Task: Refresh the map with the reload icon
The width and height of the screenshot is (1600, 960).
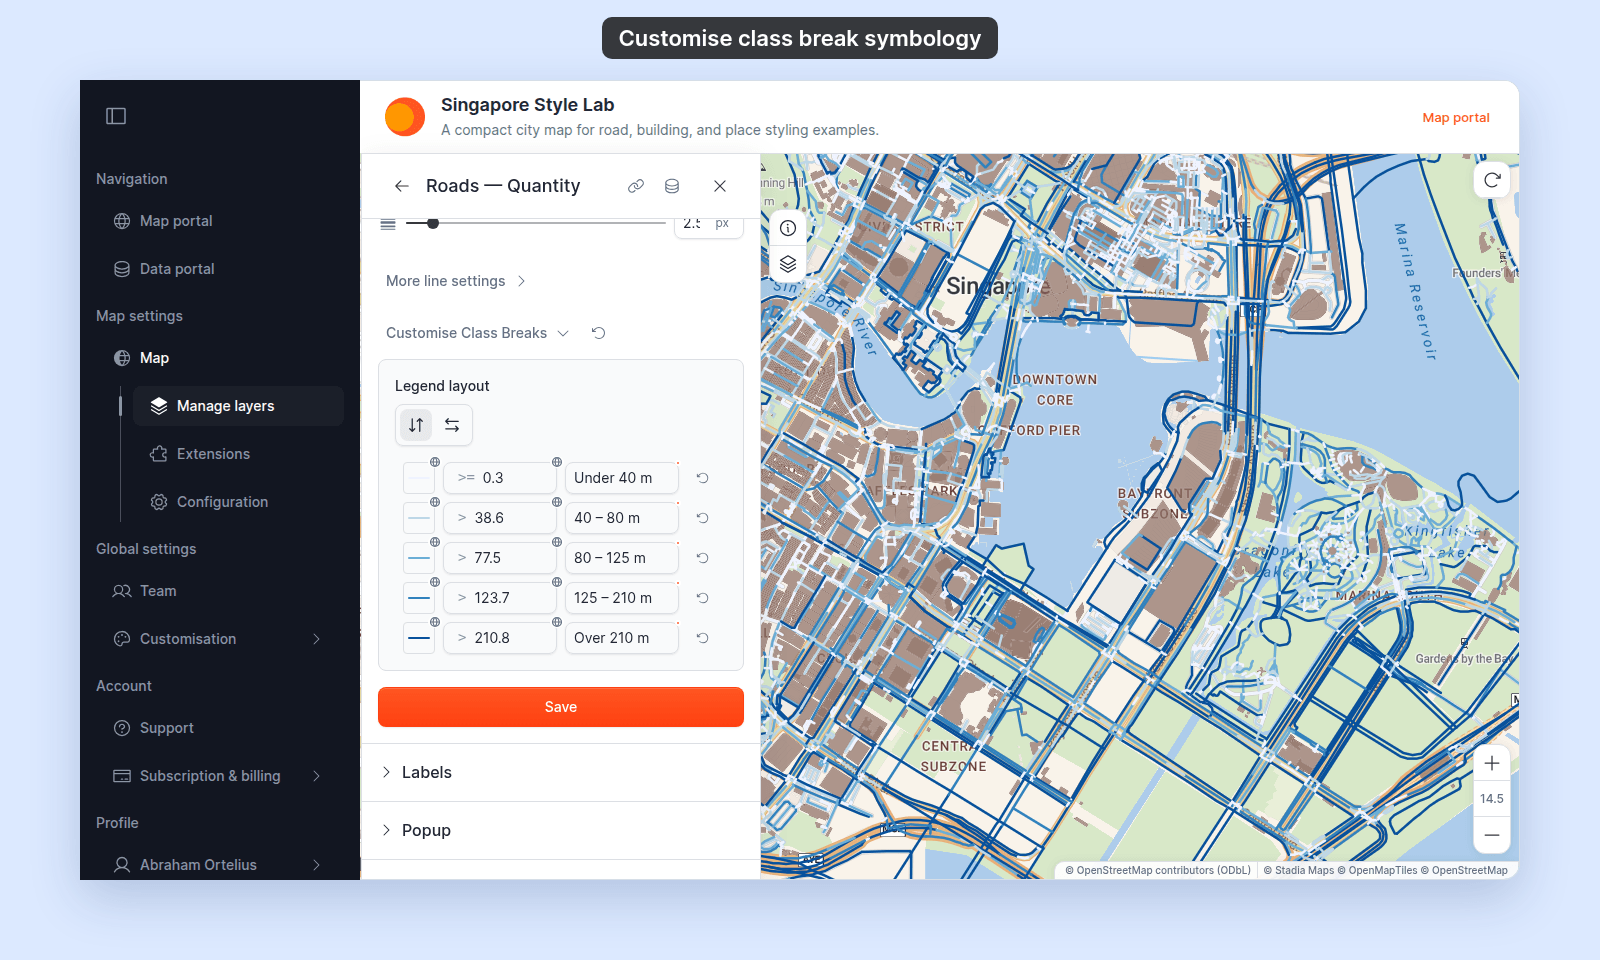Action: click(1492, 180)
